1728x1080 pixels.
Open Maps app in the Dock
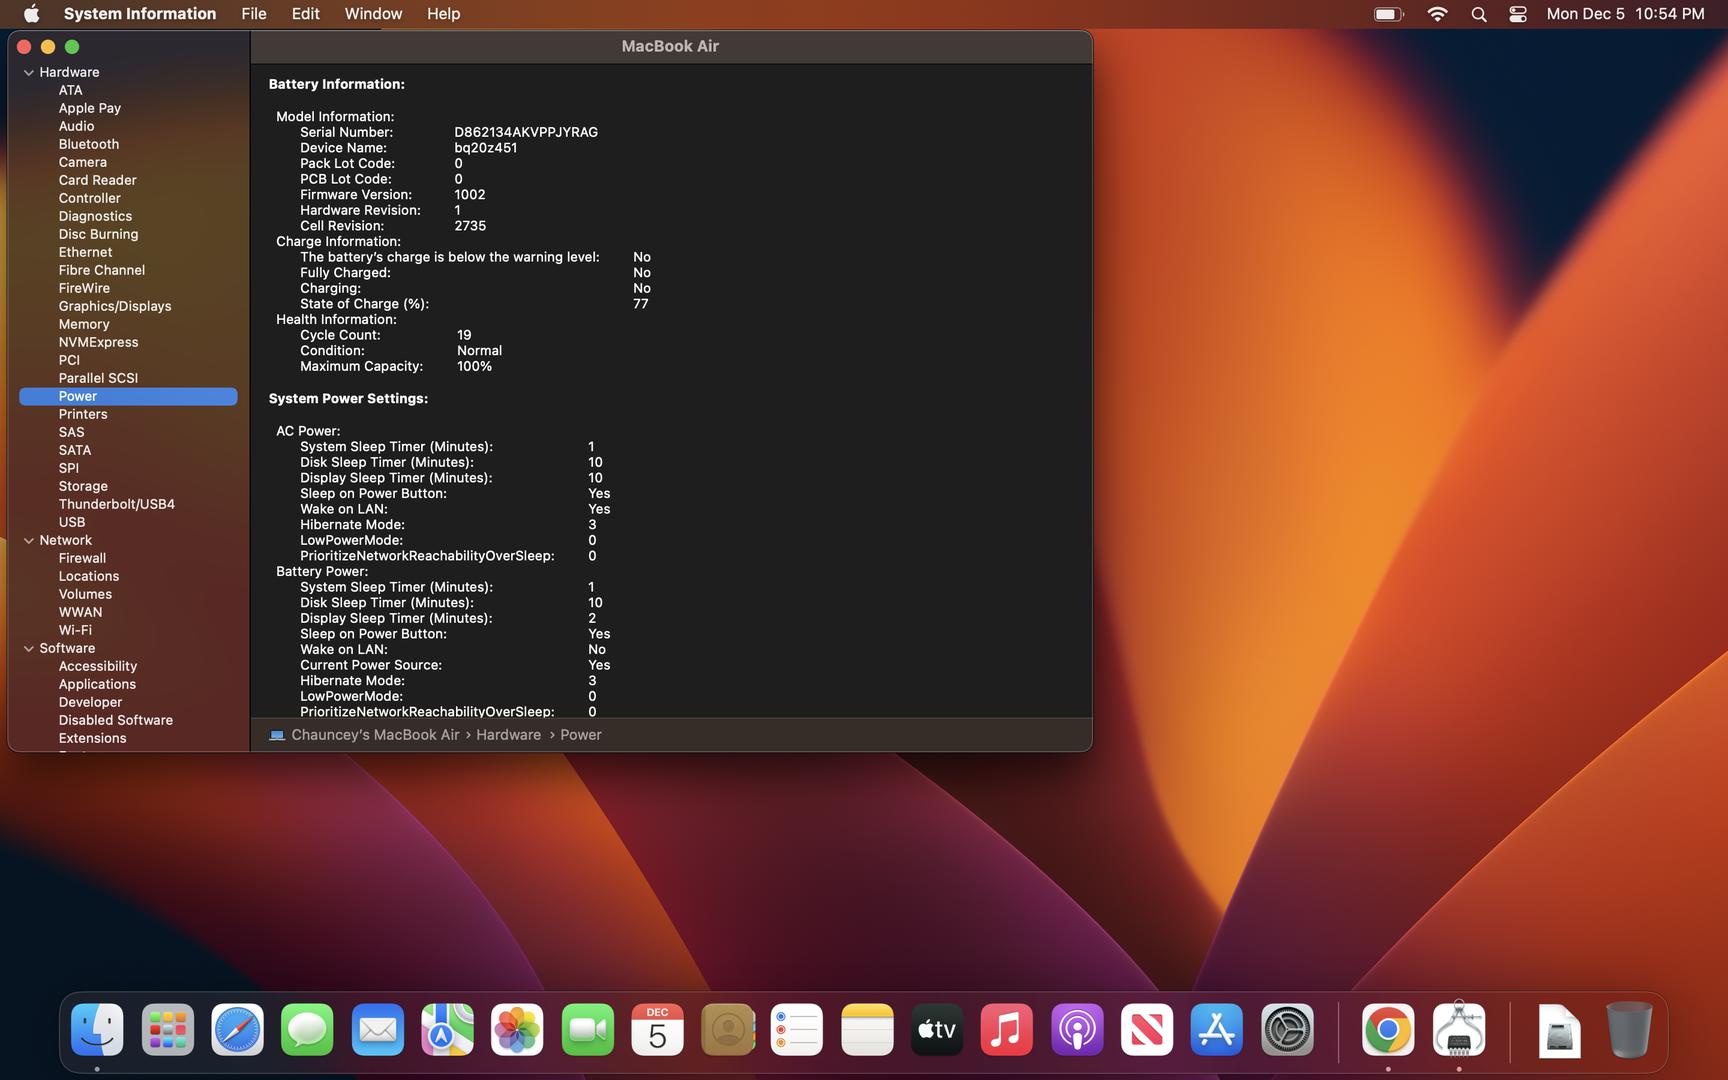pyautogui.click(x=447, y=1030)
